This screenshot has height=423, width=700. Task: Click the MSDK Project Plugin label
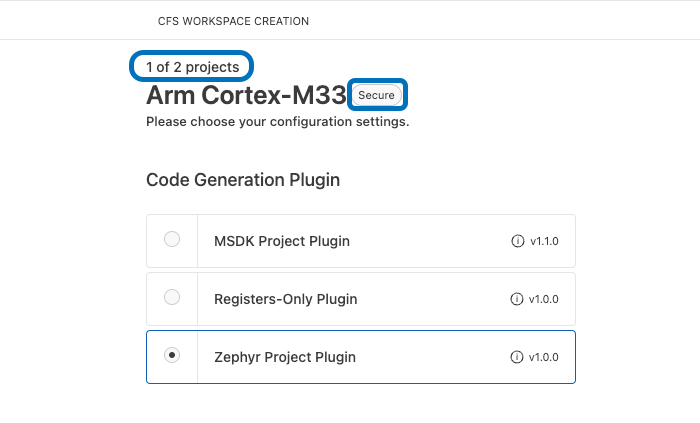click(282, 241)
